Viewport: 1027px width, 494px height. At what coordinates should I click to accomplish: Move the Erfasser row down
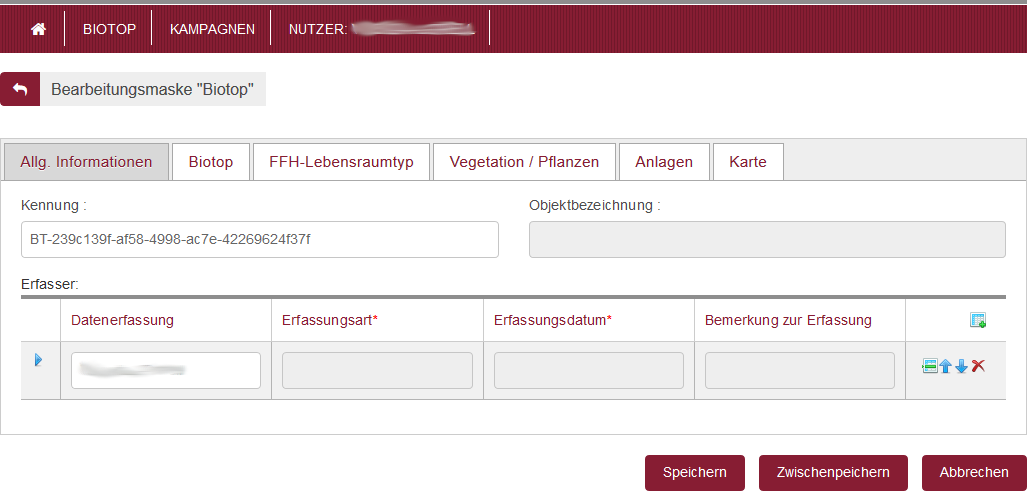point(961,366)
